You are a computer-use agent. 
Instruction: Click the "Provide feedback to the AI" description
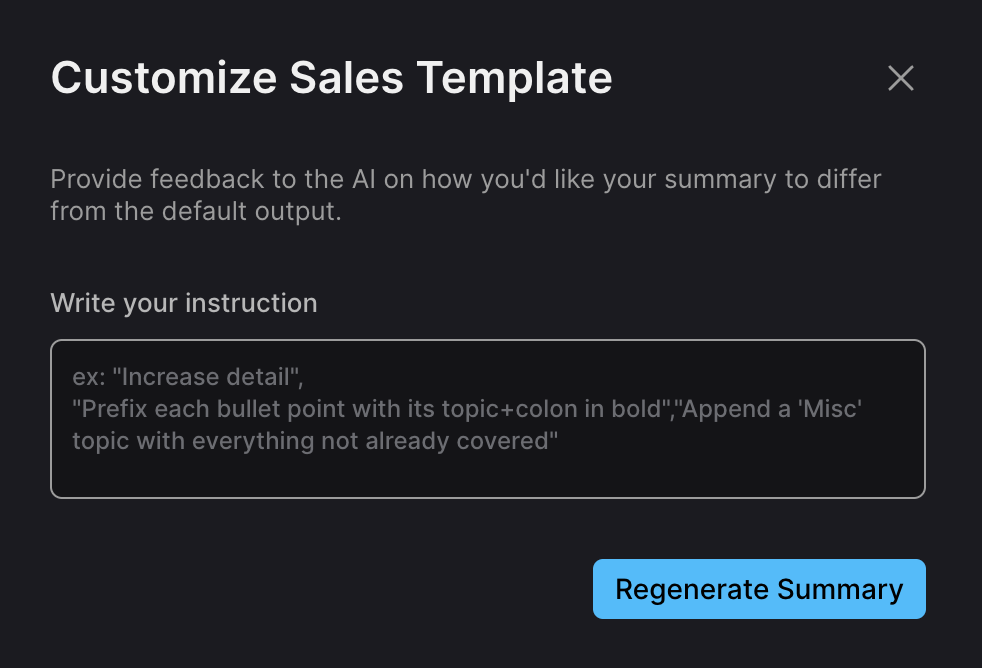tap(466, 181)
